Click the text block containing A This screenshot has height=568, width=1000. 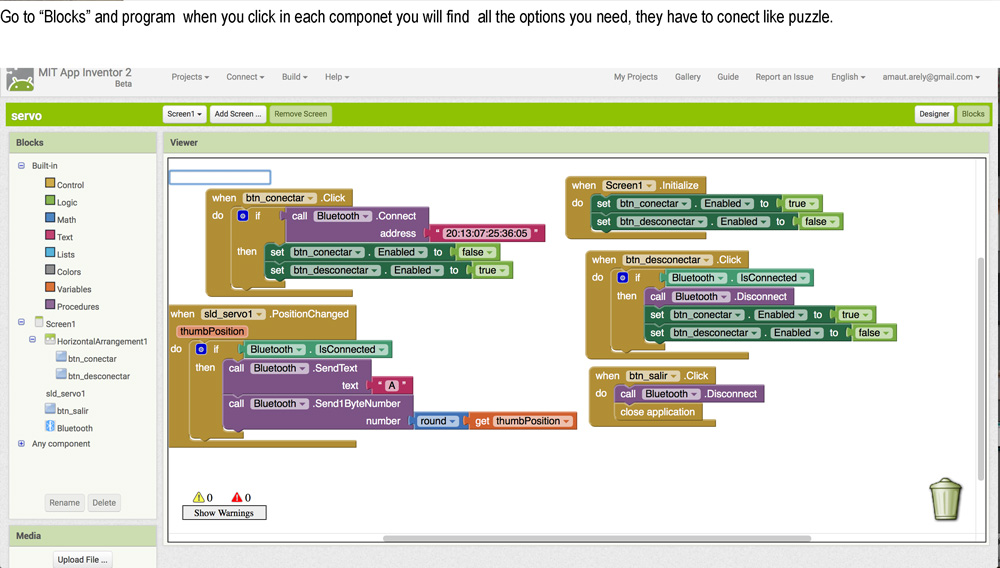[x=392, y=385]
